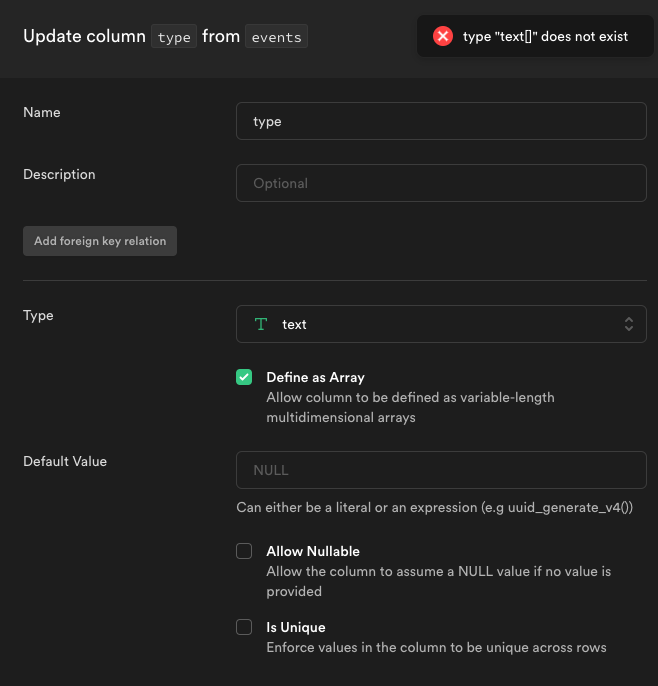658x686 pixels.
Task: Click the uuid_generate_v4 hint text
Action: pyautogui.click(x=434, y=508)
